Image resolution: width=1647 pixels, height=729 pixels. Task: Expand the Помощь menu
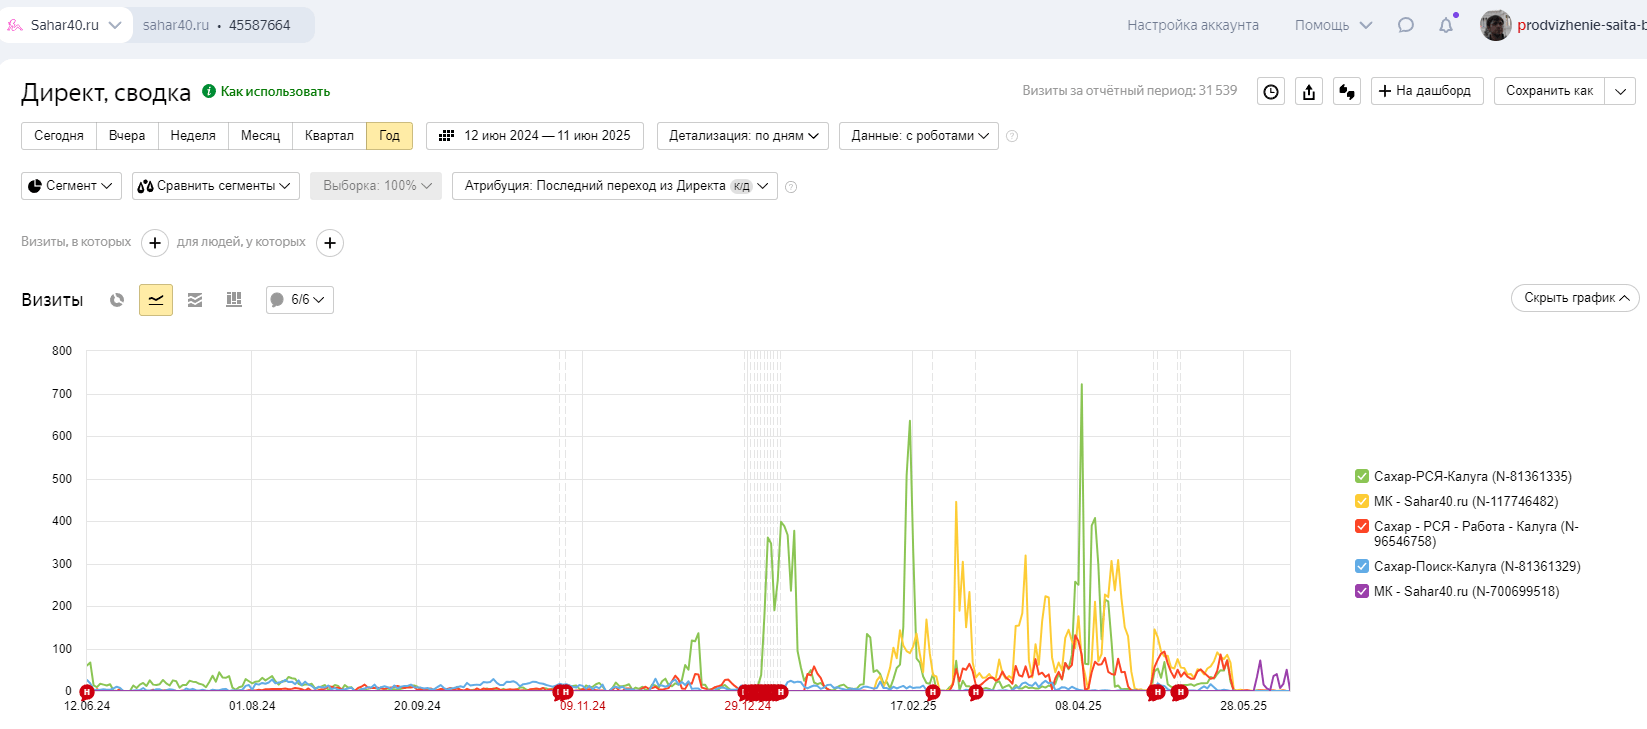pos(1333,25)
